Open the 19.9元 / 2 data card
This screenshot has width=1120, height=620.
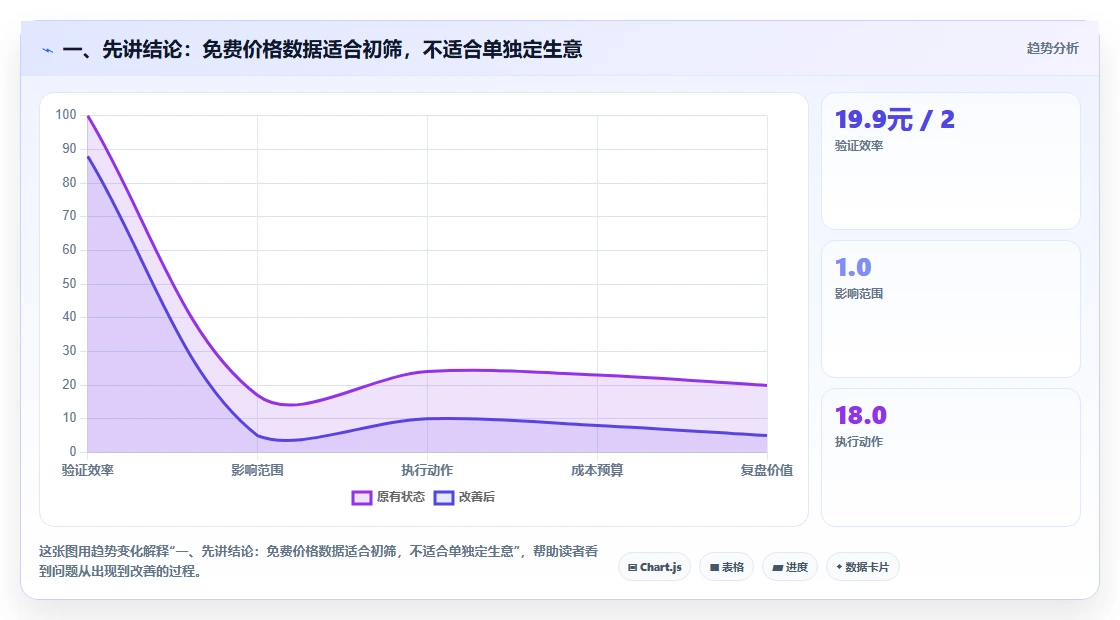(x=951, y=161)
